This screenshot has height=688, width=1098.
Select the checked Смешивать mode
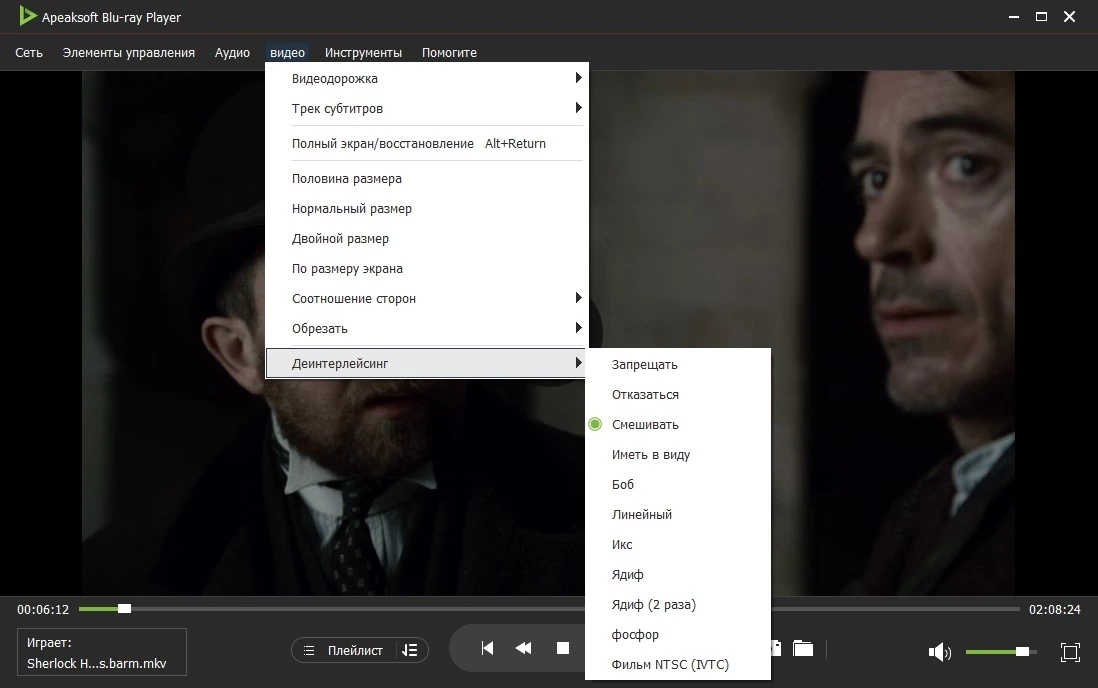click(678, 425)
